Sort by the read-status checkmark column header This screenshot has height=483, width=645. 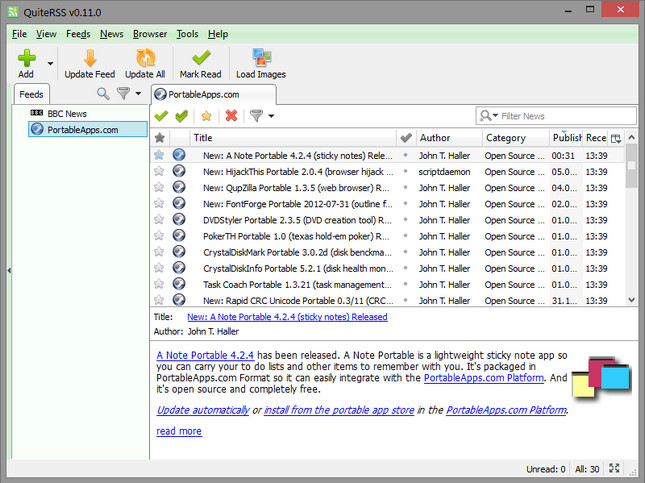tap(406, 138)
